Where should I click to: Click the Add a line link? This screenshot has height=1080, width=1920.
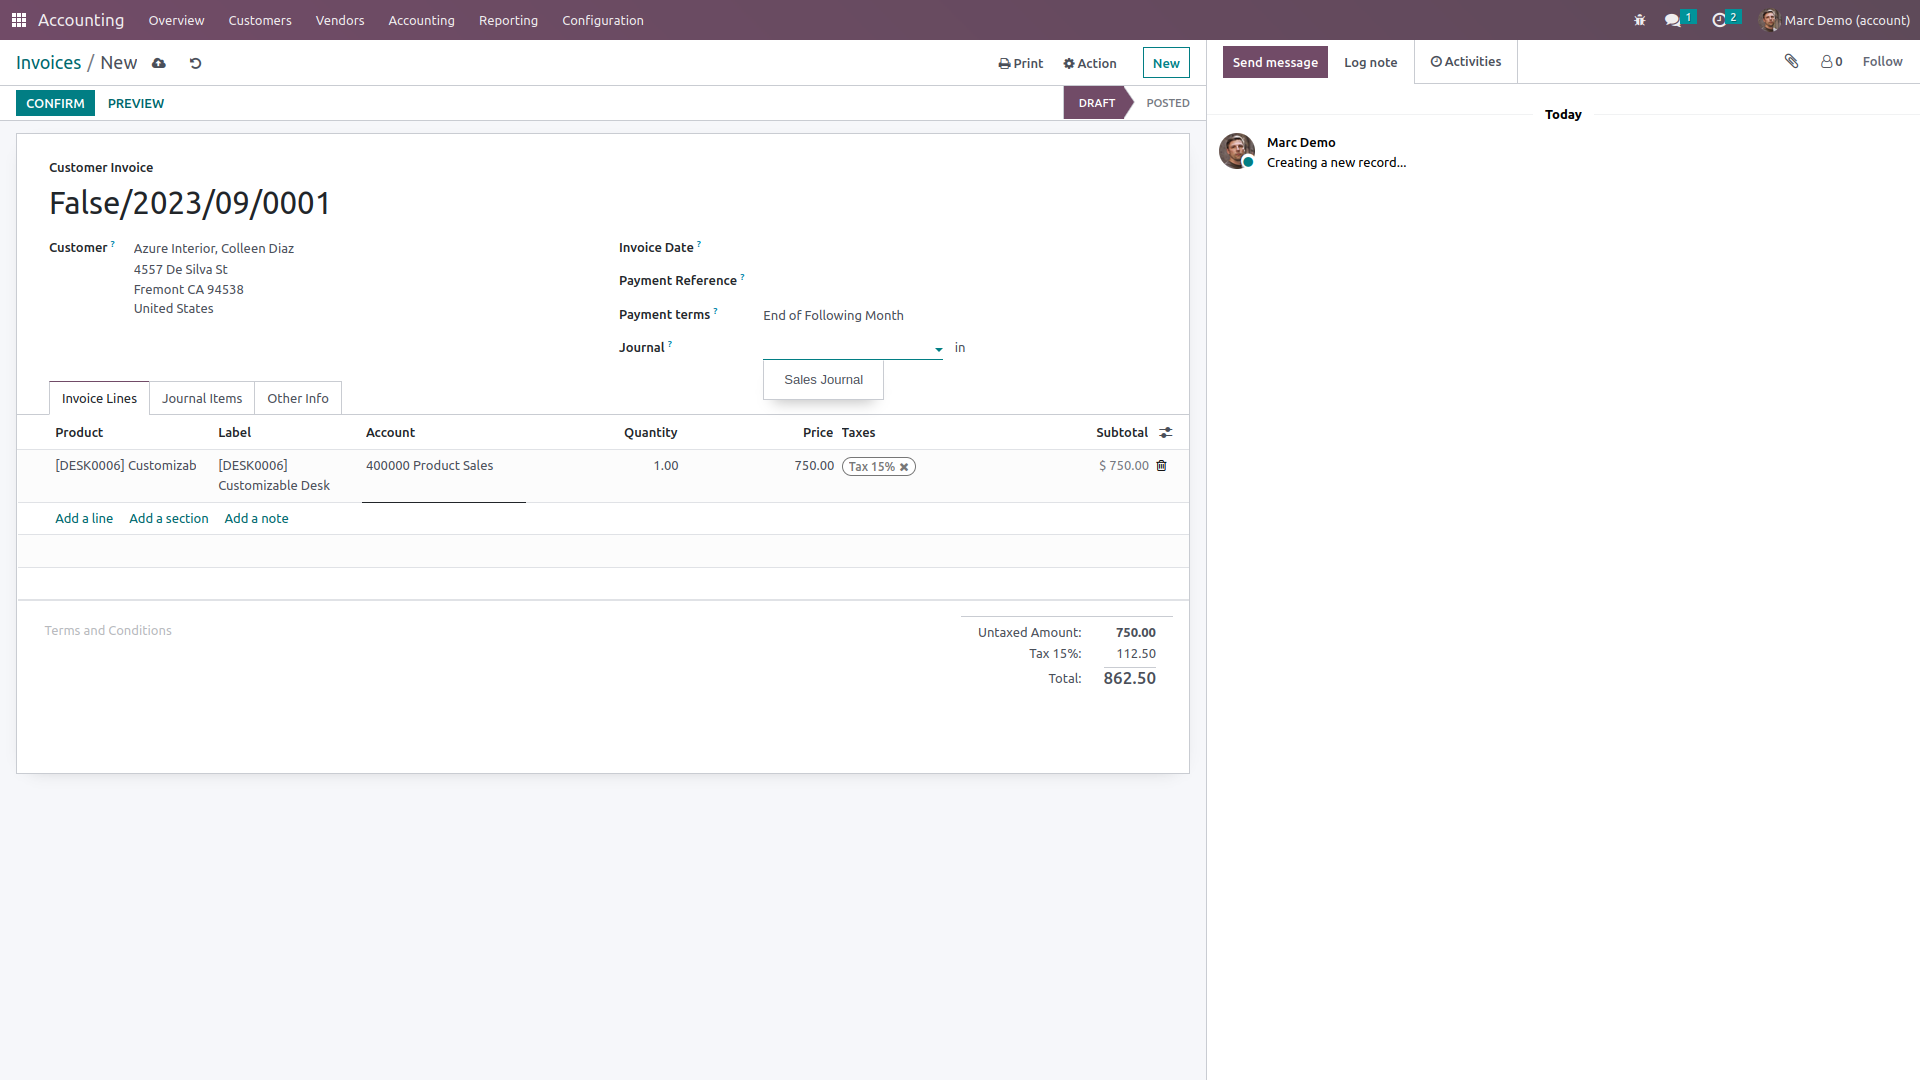84,518
